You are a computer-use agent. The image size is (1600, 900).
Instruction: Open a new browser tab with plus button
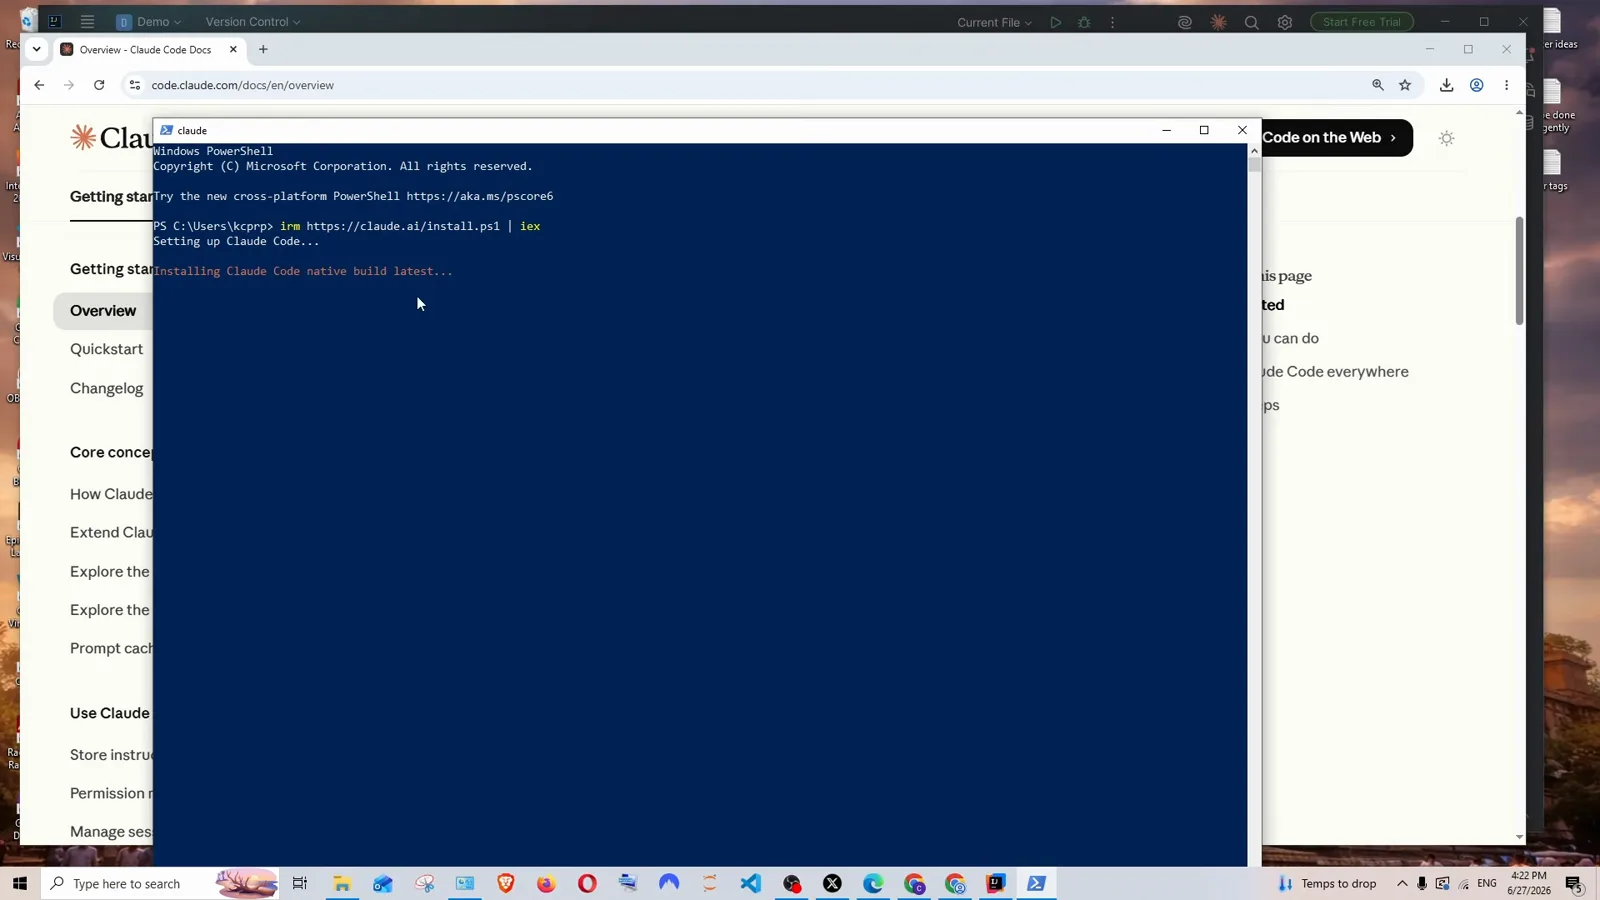[x=263, y=49]
